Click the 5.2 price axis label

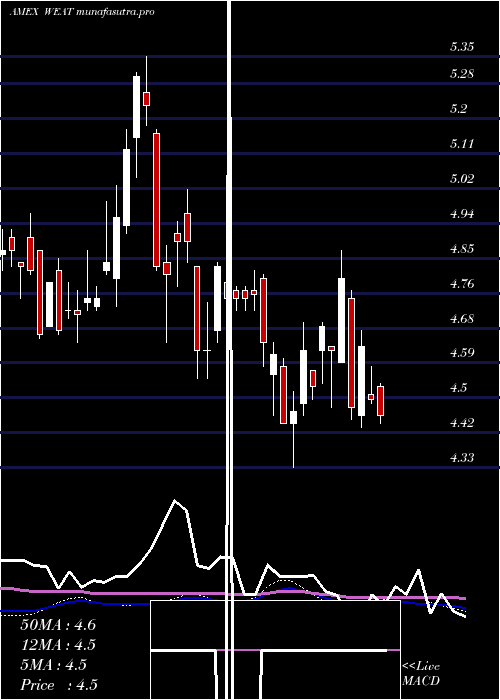(458, 108)
